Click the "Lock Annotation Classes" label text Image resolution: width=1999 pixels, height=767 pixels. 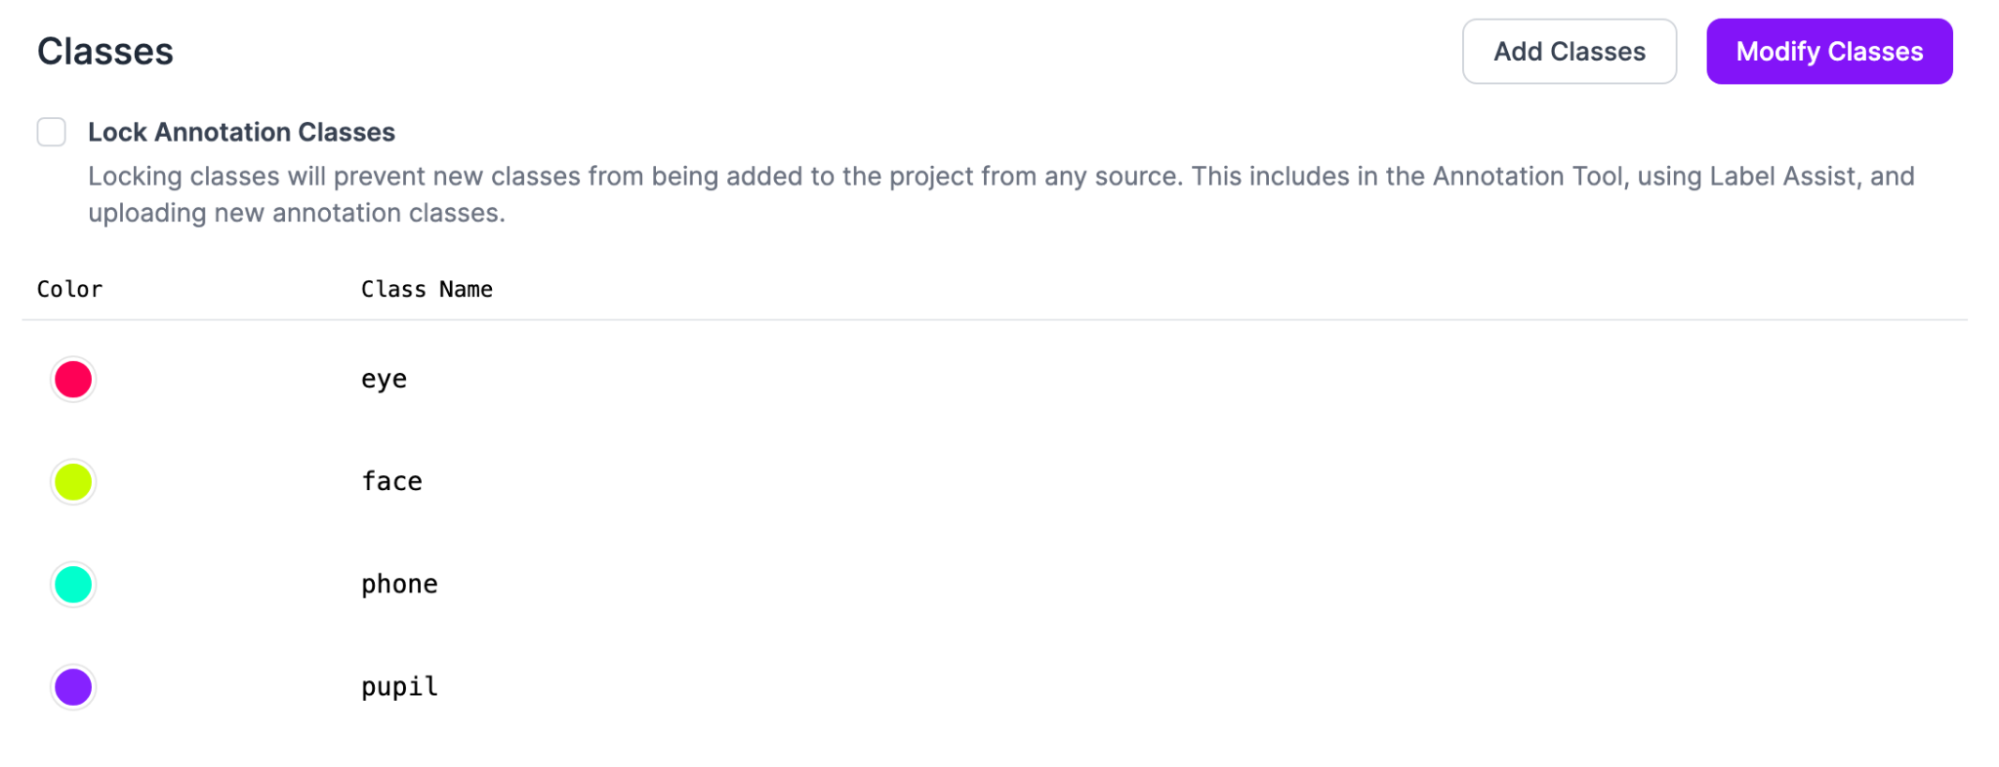coord(241,132)
